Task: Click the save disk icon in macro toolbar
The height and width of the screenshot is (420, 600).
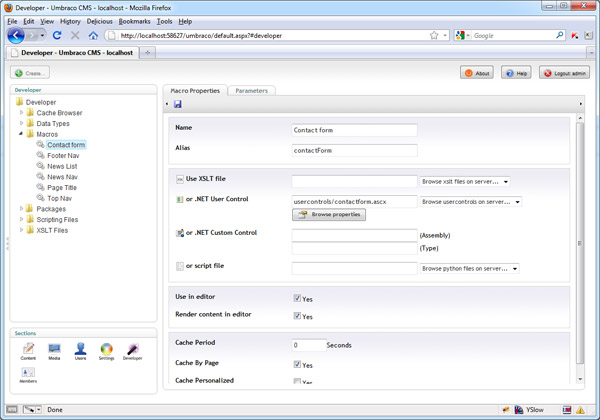Action: [178, 104]
